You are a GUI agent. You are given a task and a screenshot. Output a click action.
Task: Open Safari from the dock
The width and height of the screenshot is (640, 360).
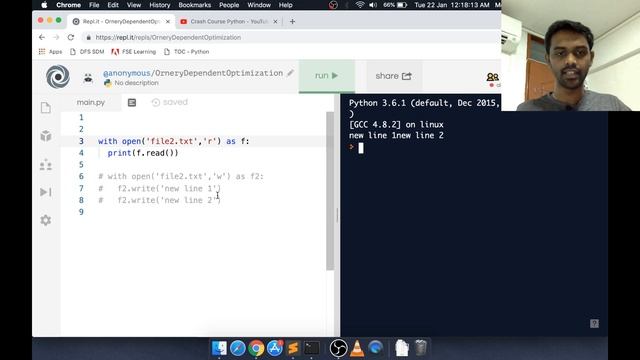[x=238, y=348]
